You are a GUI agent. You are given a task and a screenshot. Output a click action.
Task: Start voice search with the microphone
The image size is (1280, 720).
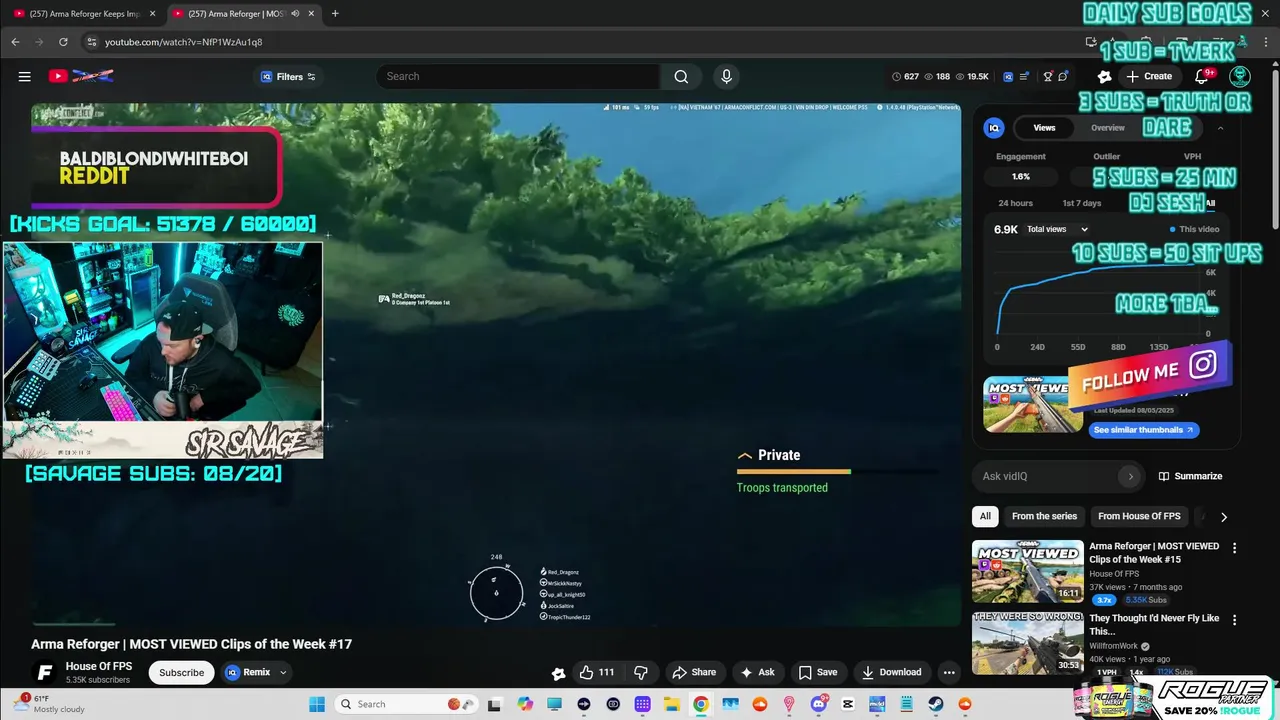pos(726,76)
